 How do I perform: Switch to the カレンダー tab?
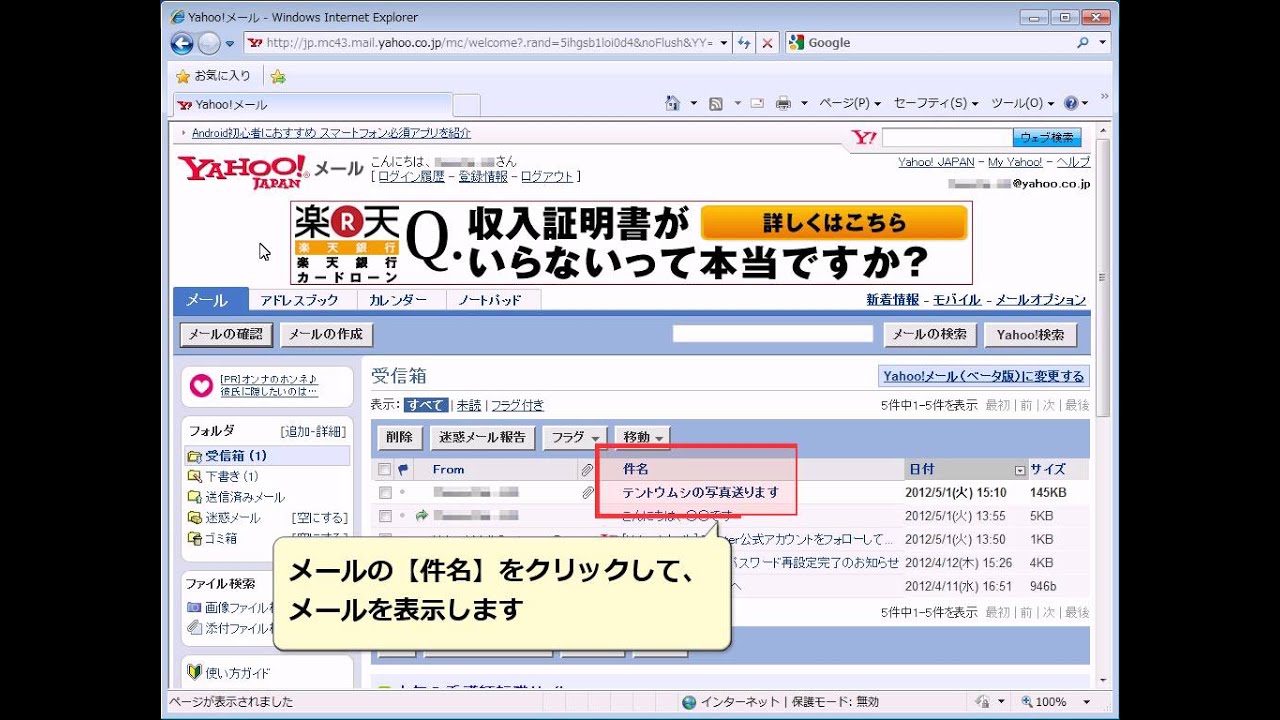click(x=398, y=300)
